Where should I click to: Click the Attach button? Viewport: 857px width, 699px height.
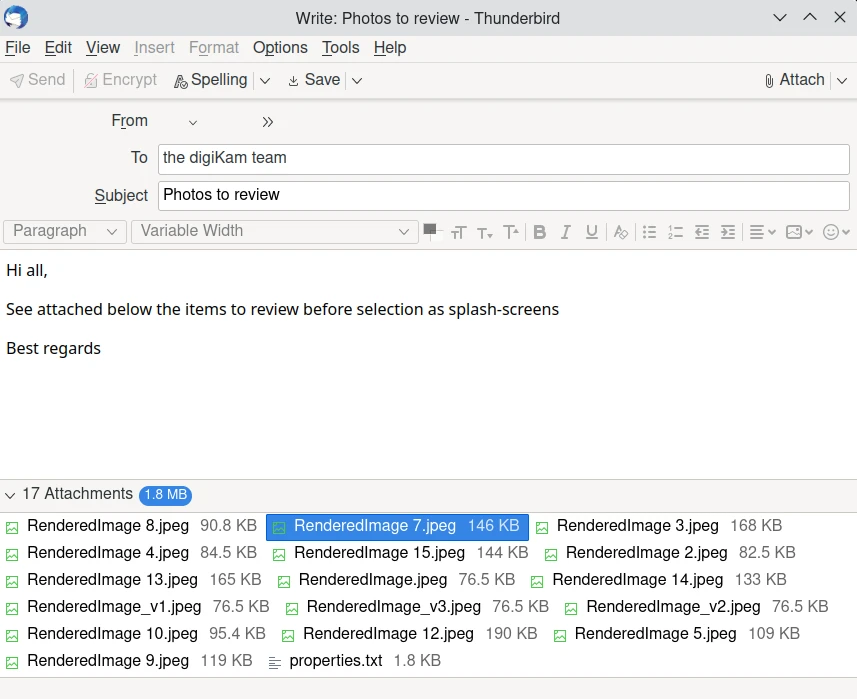[795, 80]
